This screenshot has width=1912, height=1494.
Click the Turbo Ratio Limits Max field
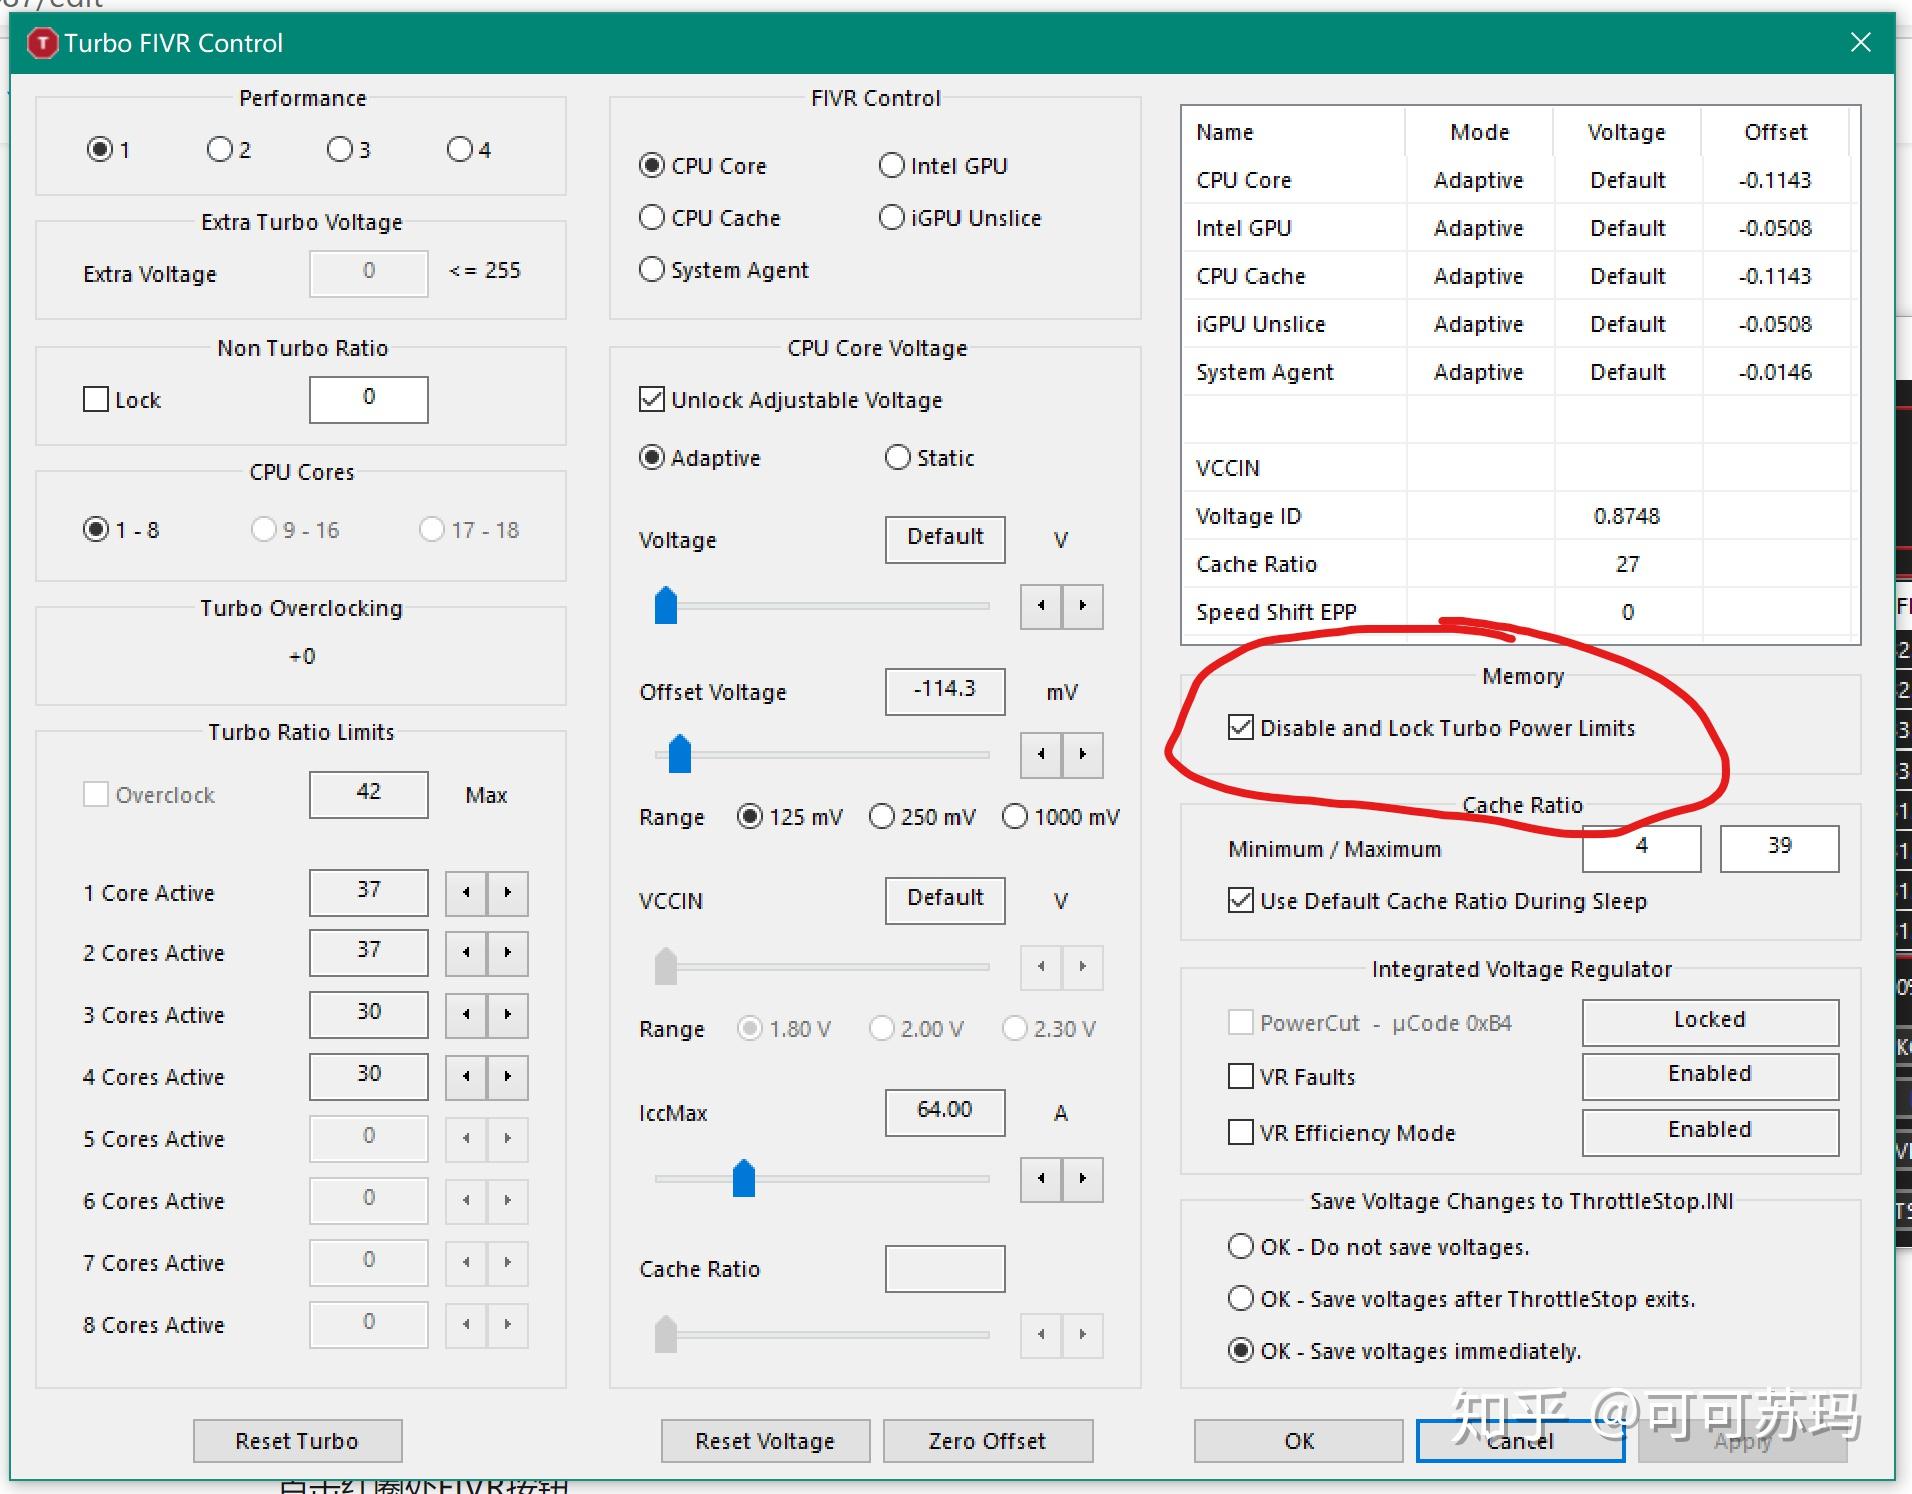tap(369, 794)
